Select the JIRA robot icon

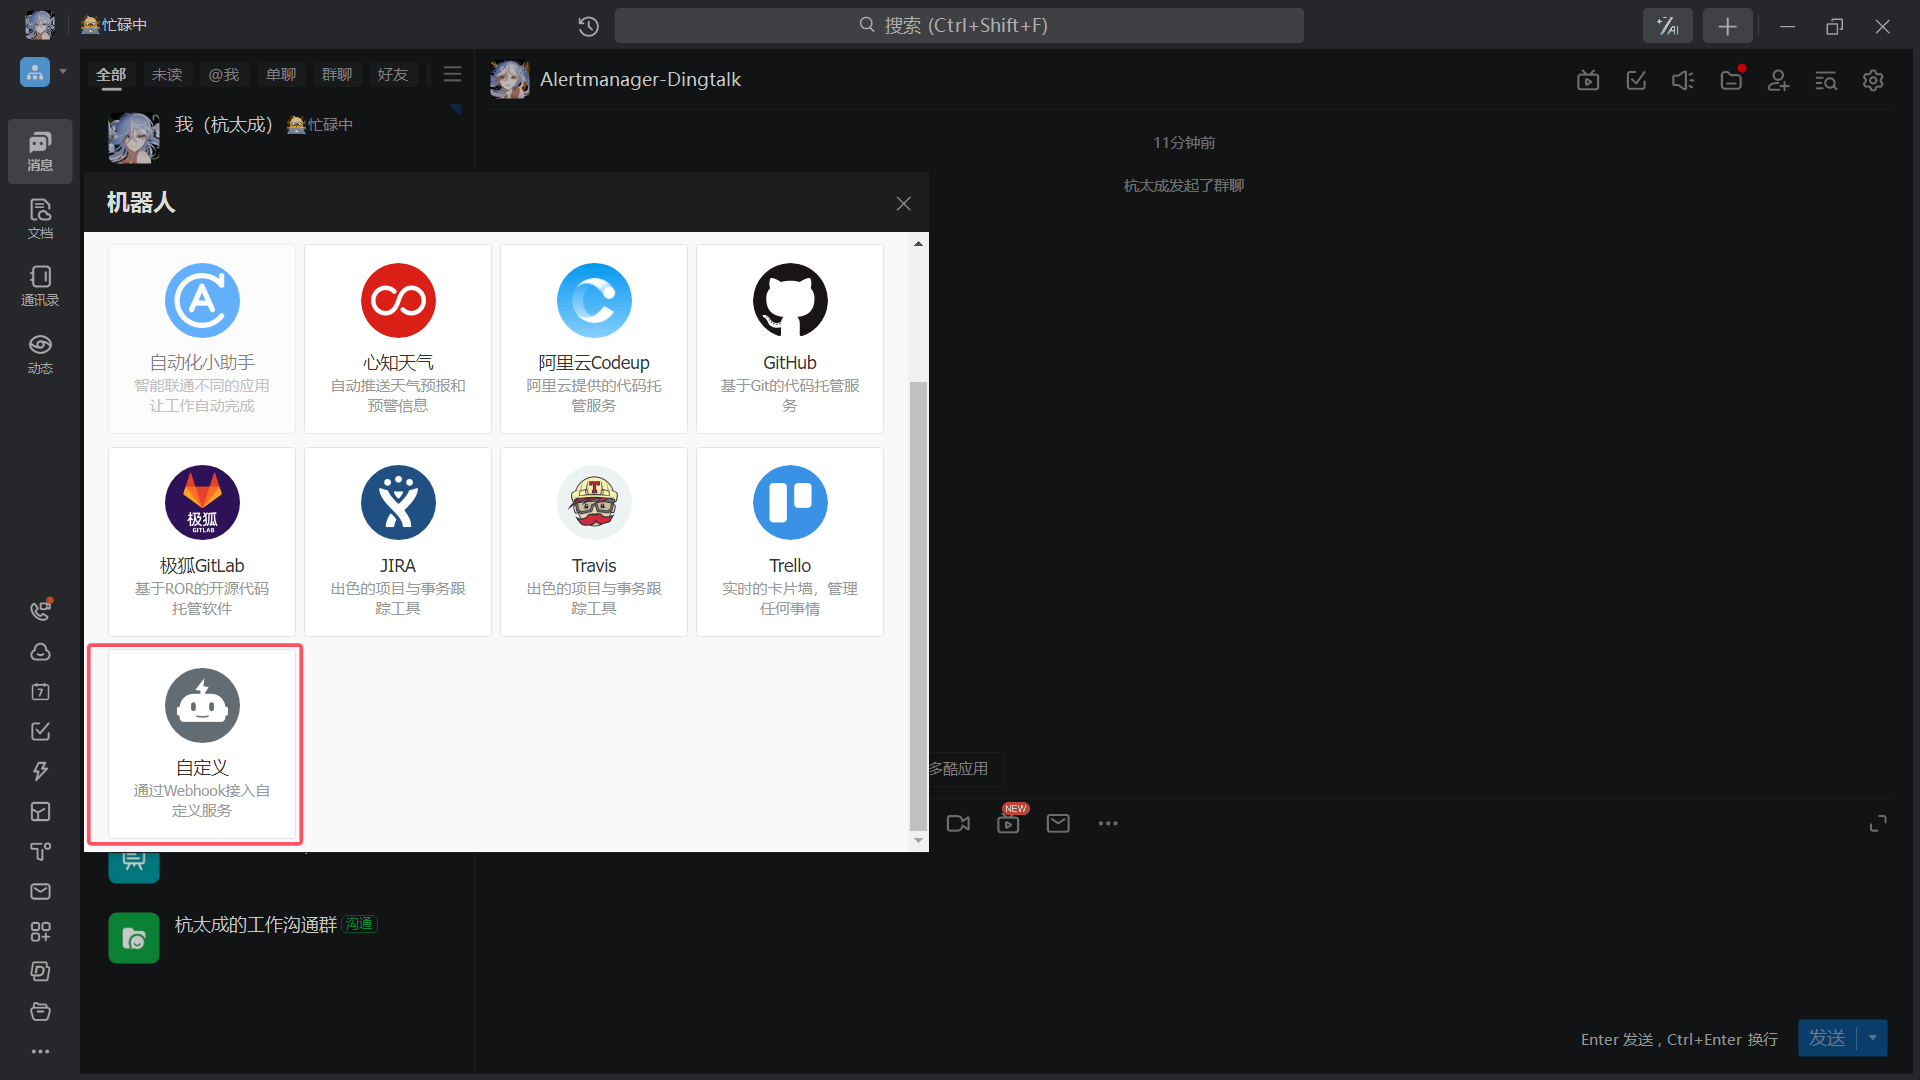click(398, 503)
